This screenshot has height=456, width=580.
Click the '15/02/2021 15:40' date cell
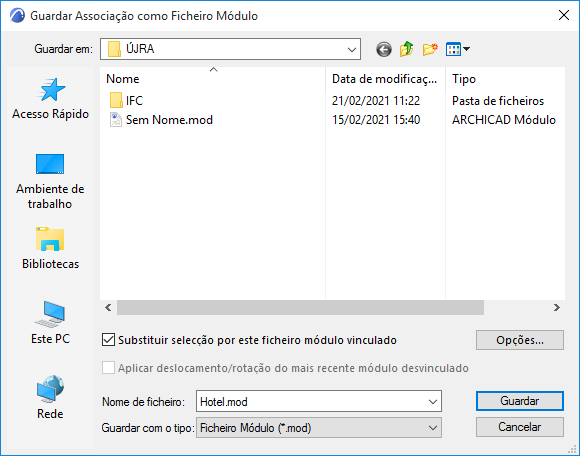click(x=376, y=120)
